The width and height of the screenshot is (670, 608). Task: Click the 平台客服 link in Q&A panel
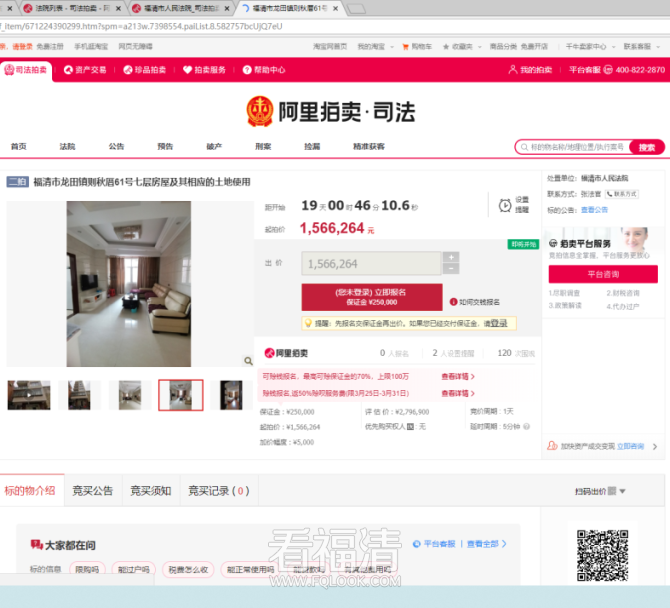[434, 544]
